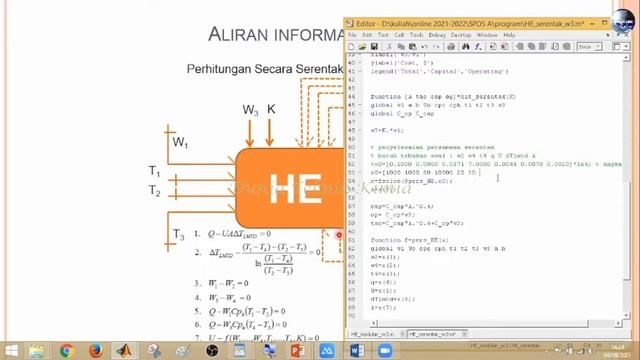
Task: Click the debug Step In icon
Action: [531, 47]
